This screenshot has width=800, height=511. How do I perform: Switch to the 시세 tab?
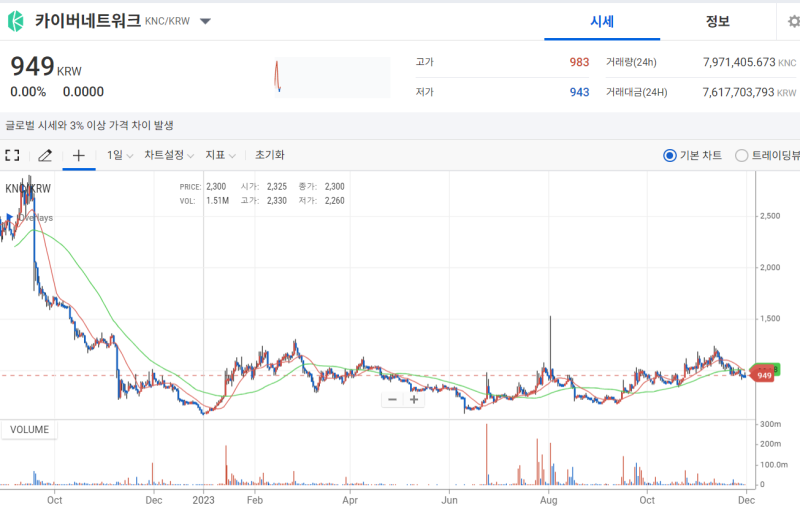tap(602, 21)
